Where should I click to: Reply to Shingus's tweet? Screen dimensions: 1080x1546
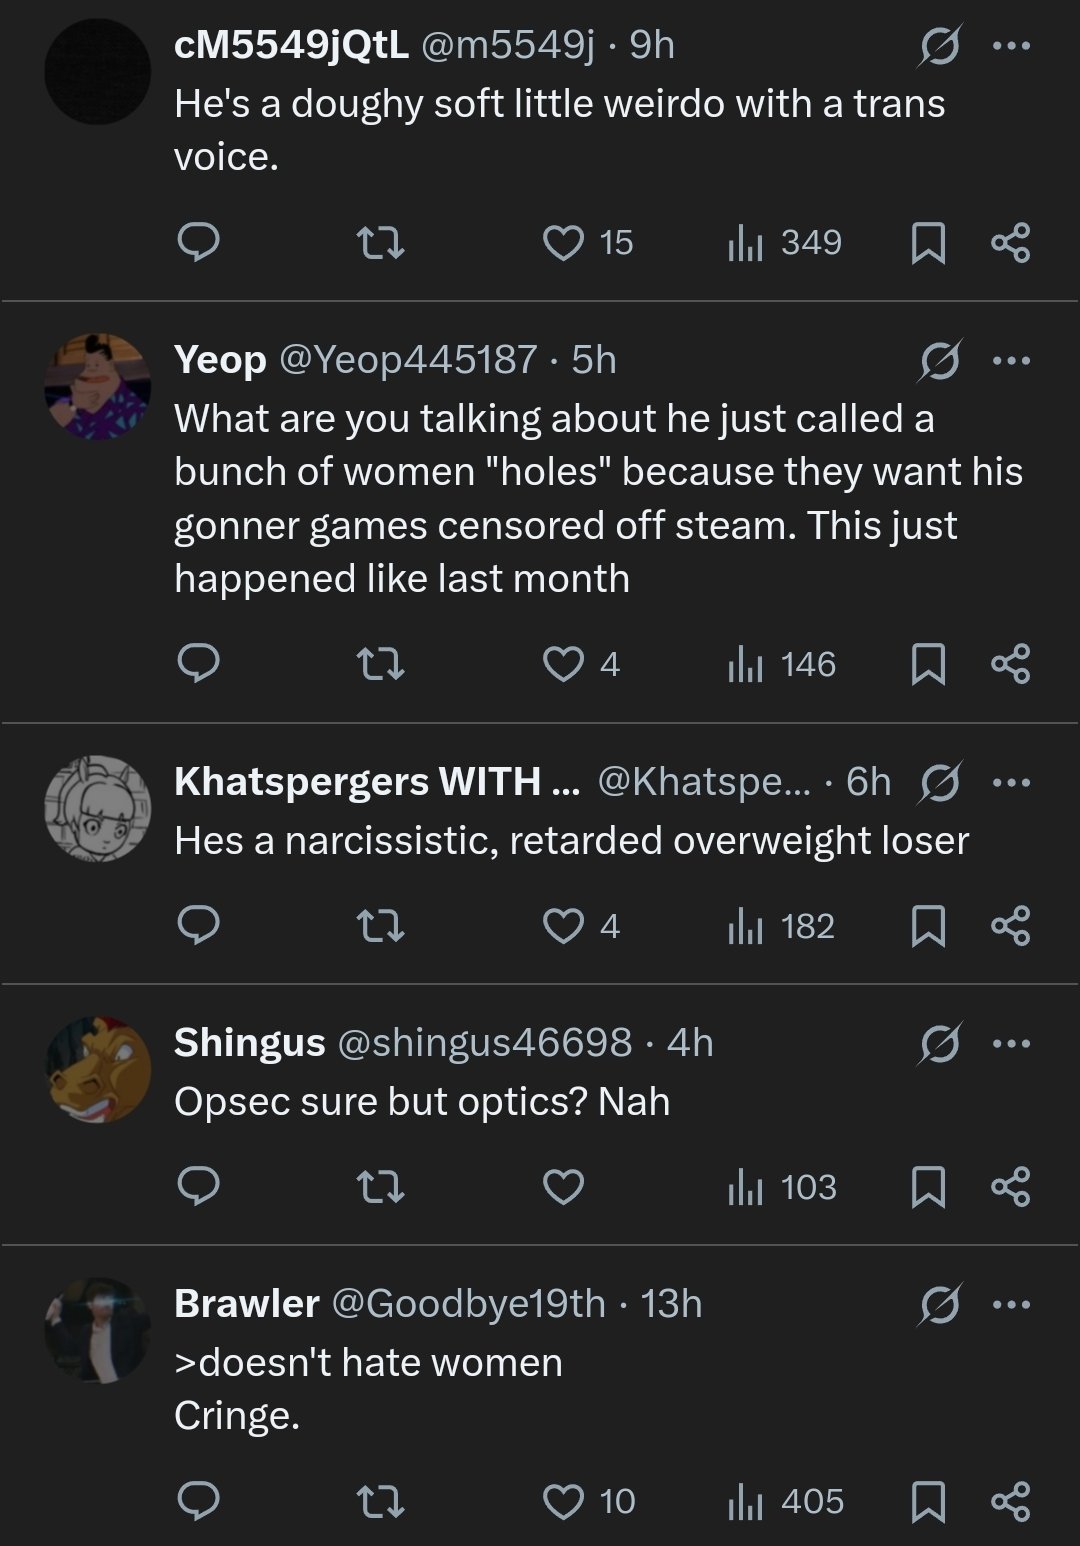(x=198, y=1187)
